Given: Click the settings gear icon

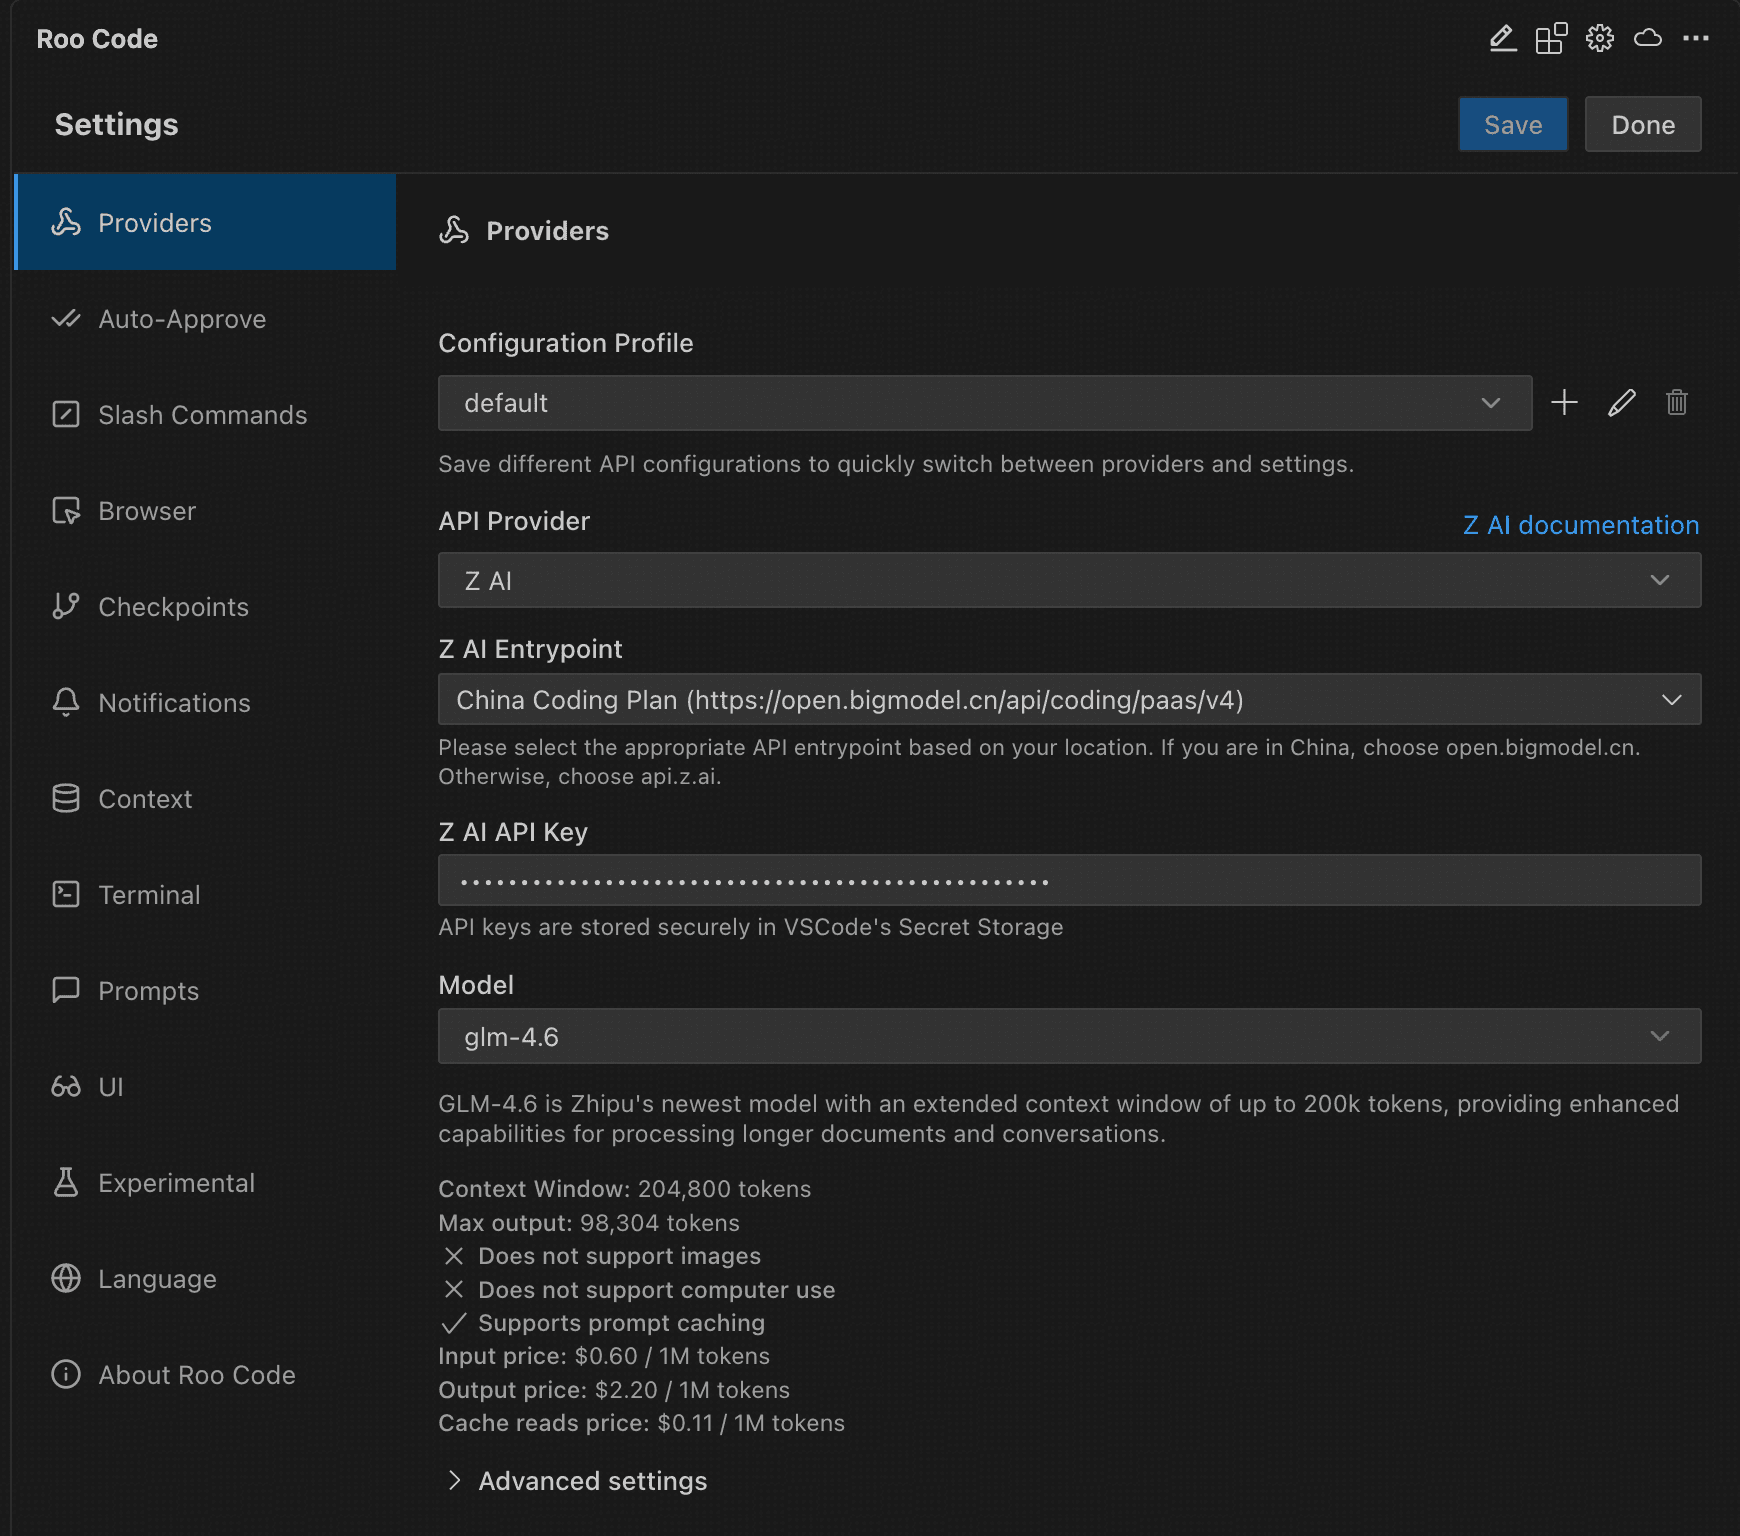Looking at the screenshot, I should tap(1599, 39).
